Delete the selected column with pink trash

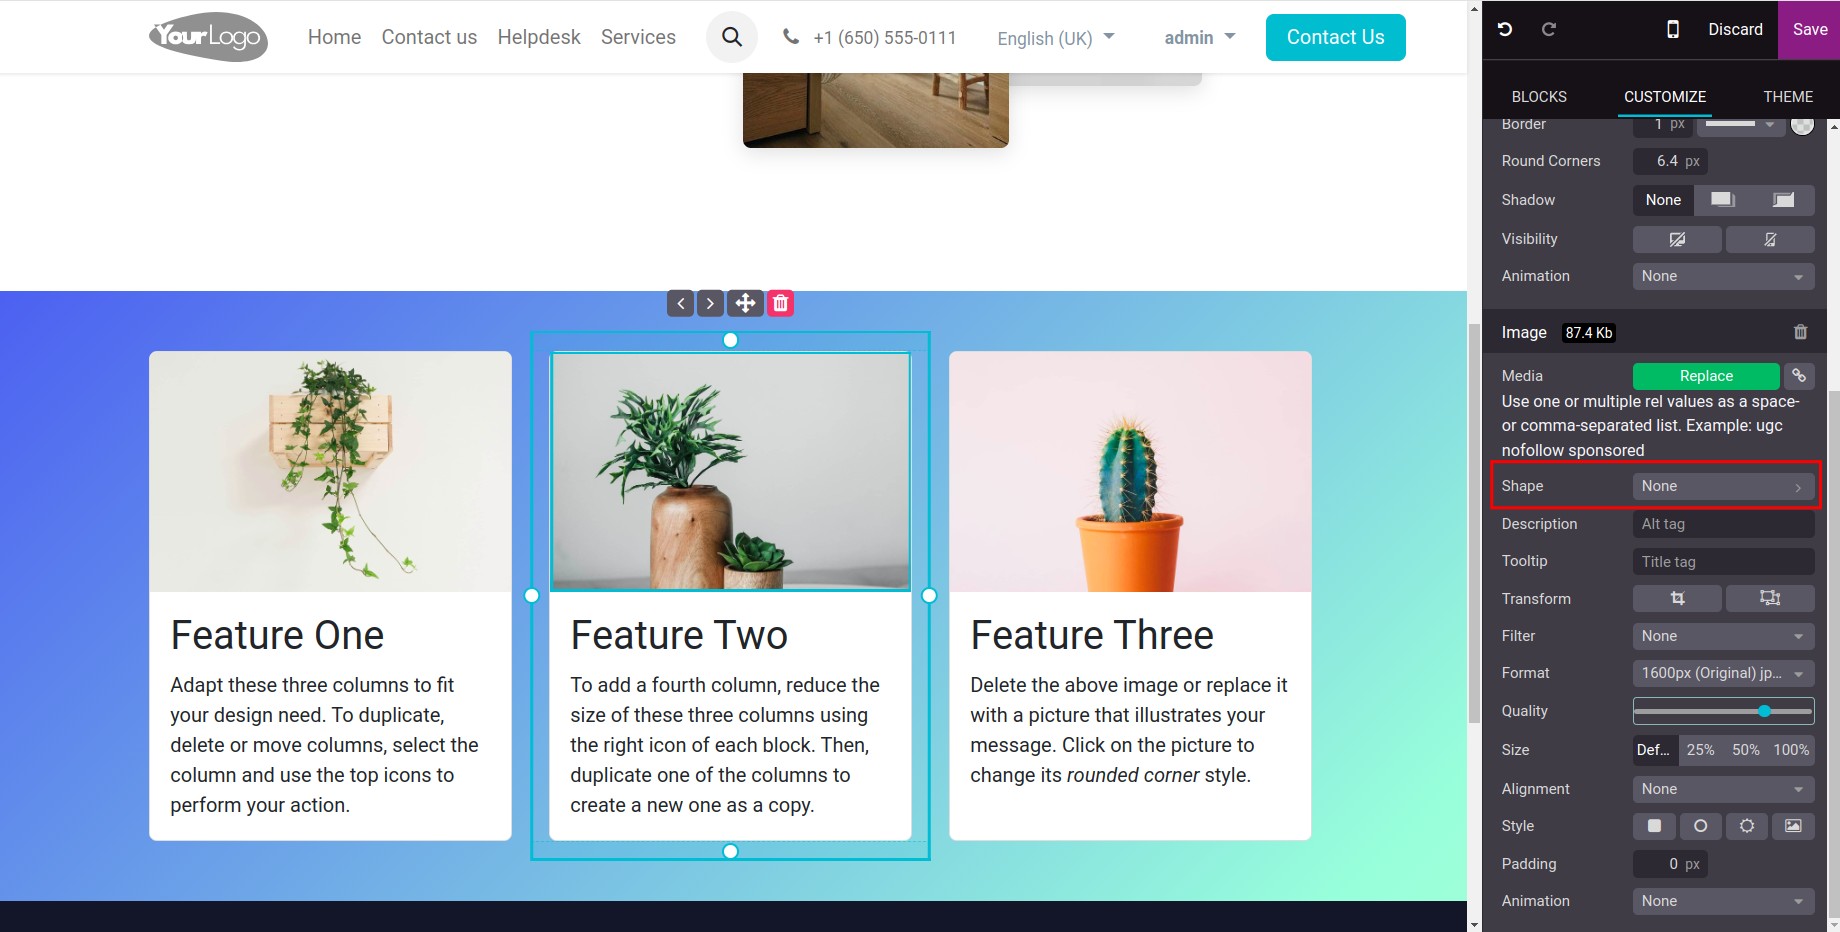click(x=781, y=303)
